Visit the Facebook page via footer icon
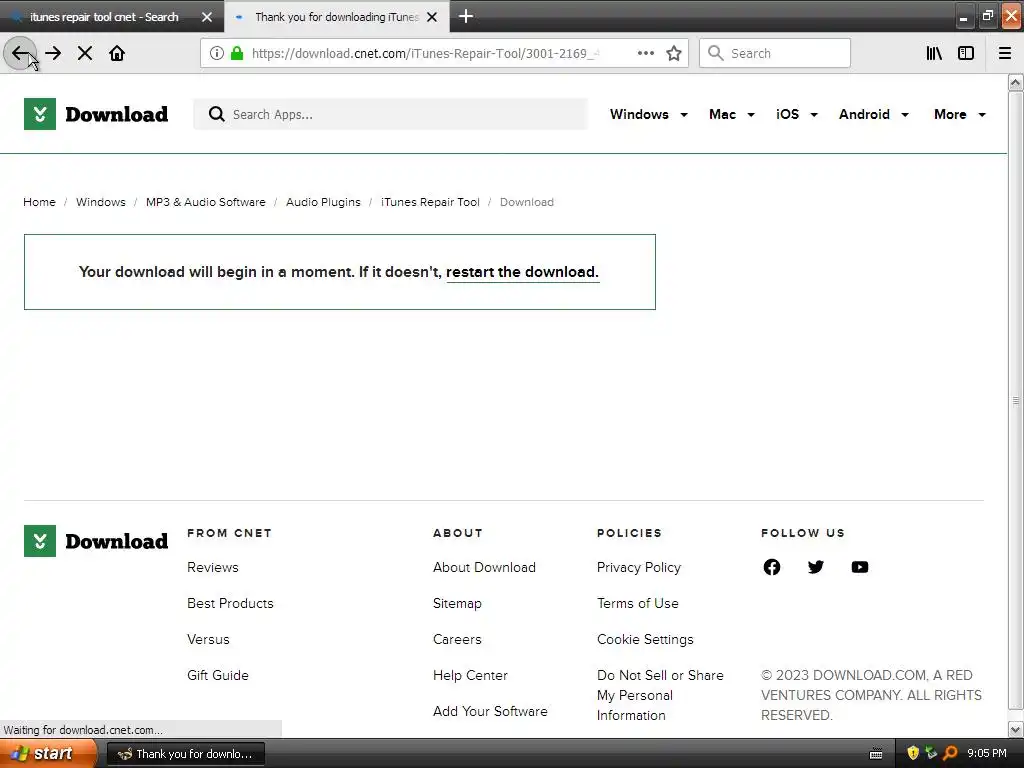 [x=771, y=567]
